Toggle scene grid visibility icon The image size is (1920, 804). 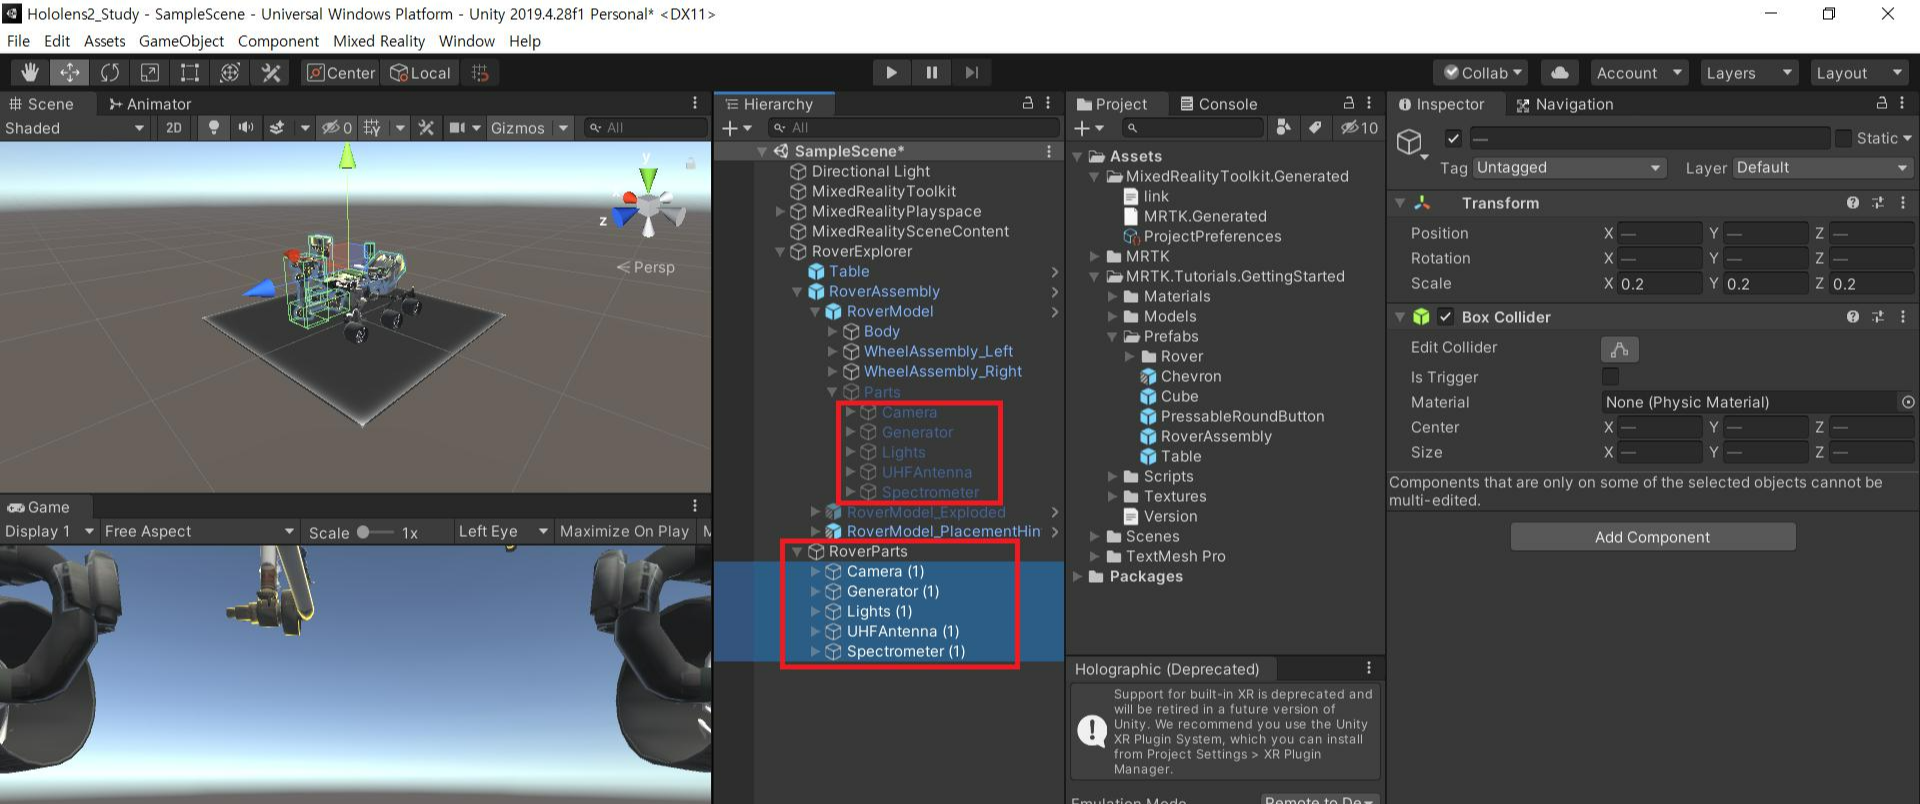coord(372,128)
